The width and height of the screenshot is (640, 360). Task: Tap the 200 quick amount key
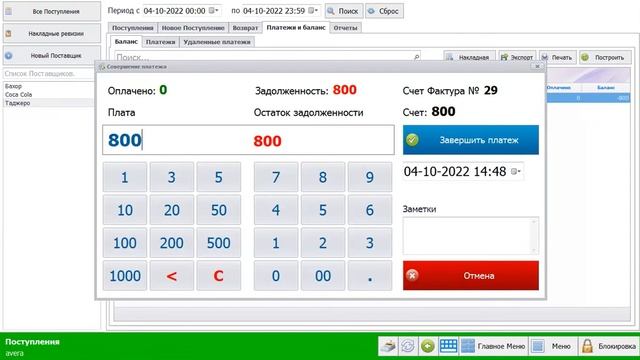pos(172,243)
